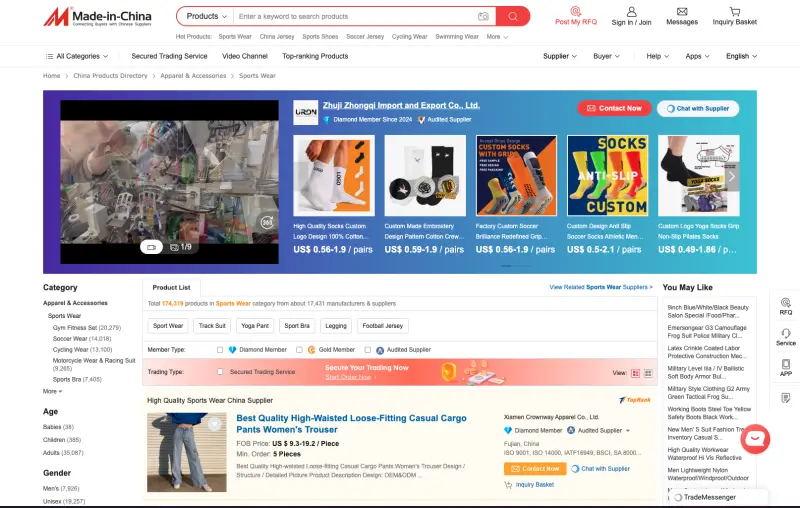Viewport: 800px width, 508px height.
Task: Open Messages envelope icon
Action: [x=682, y=11]
